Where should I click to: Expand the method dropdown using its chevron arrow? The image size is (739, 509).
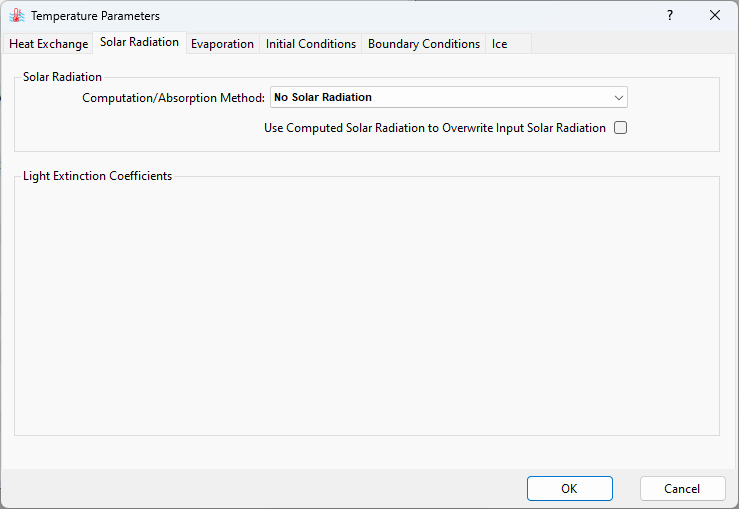point(618,98)
